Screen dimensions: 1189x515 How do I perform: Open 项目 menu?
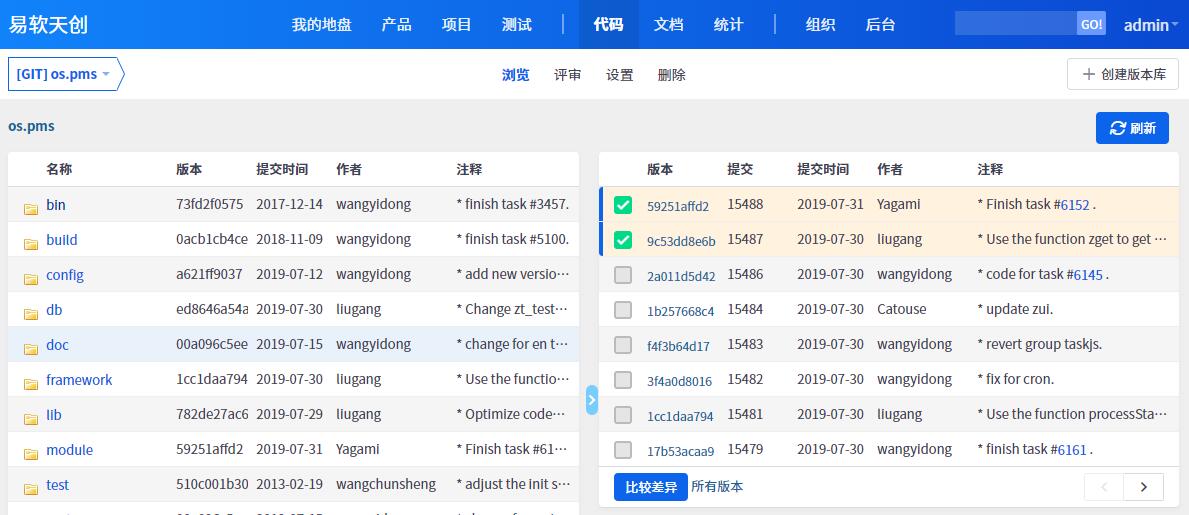(x=456, y=24)
